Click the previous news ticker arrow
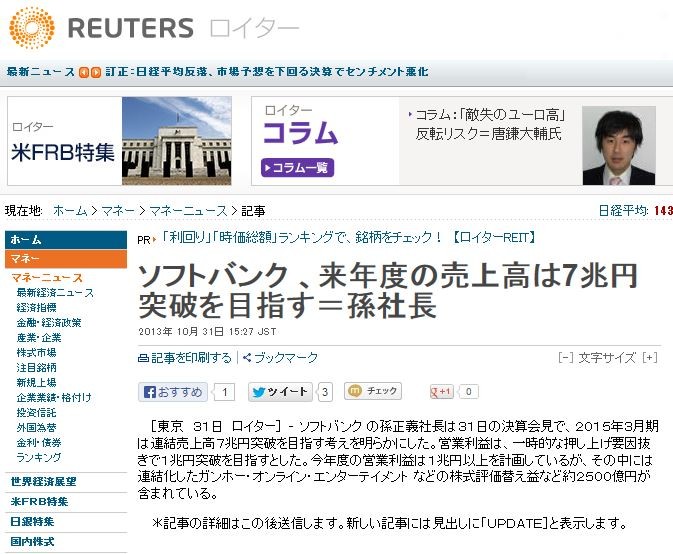Viewport: 673px width, 554px height. point(83,72)
